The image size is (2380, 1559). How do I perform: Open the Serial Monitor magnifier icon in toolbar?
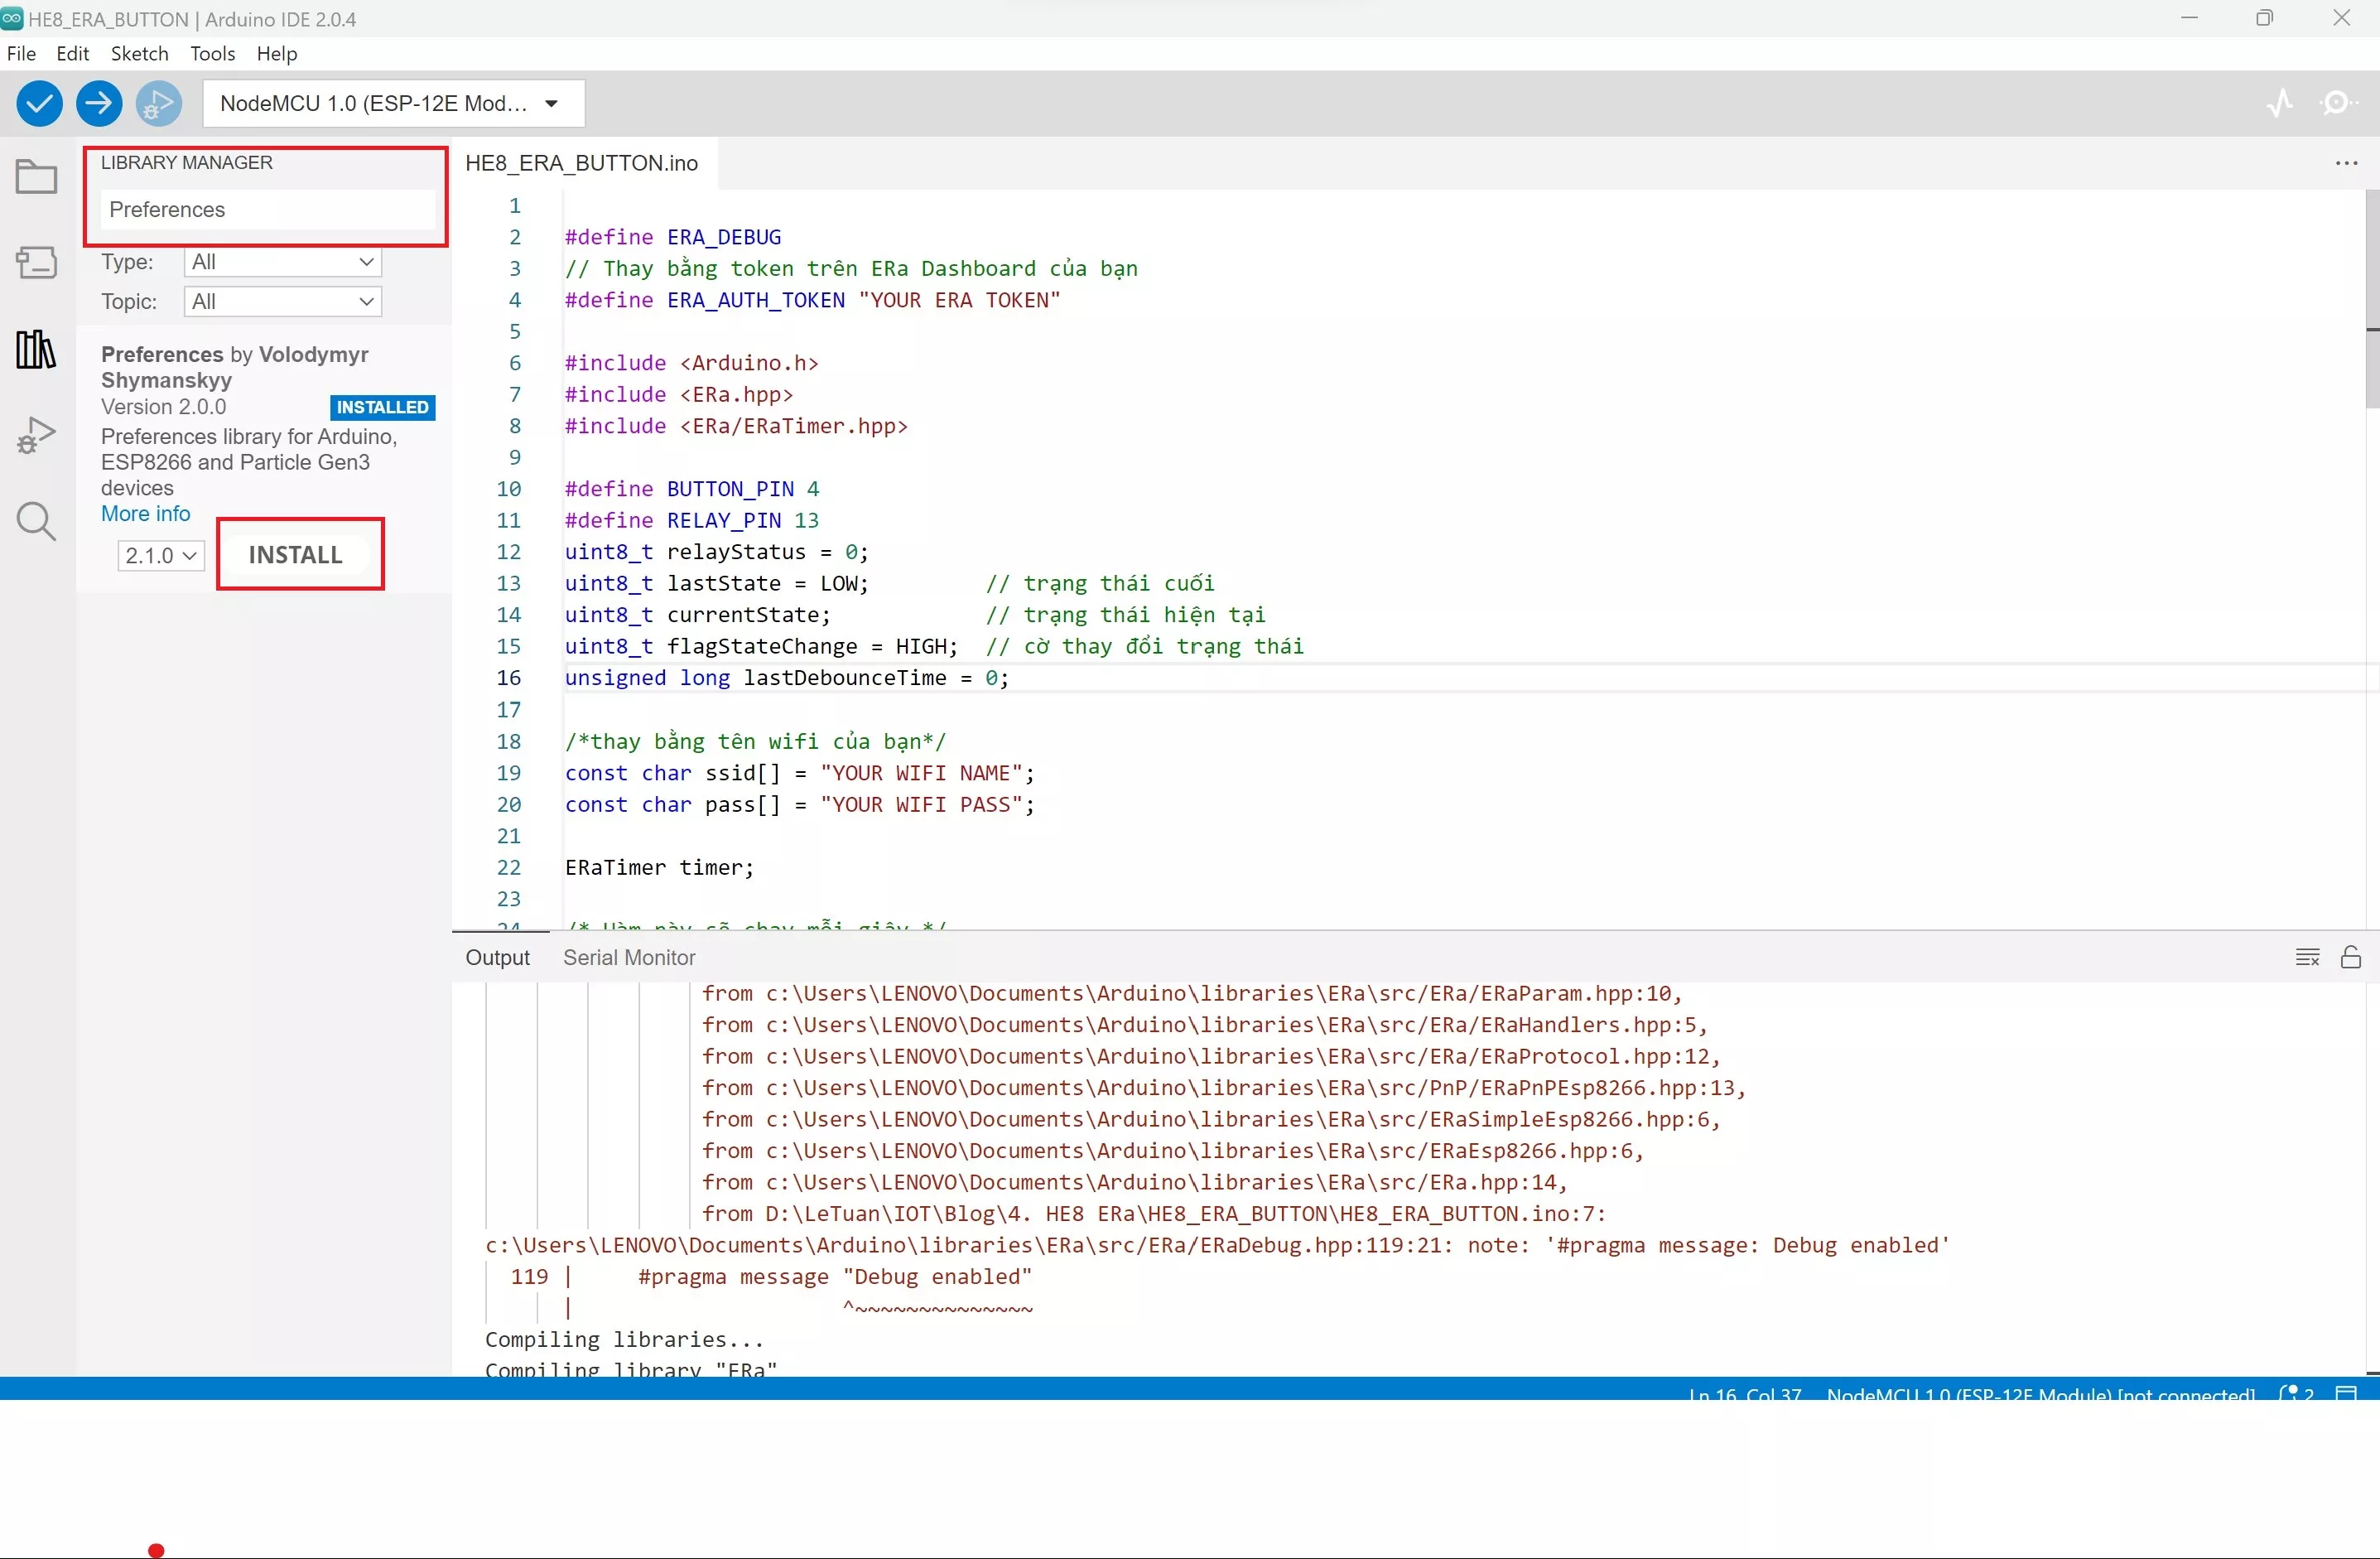(x=2338, y=103)
